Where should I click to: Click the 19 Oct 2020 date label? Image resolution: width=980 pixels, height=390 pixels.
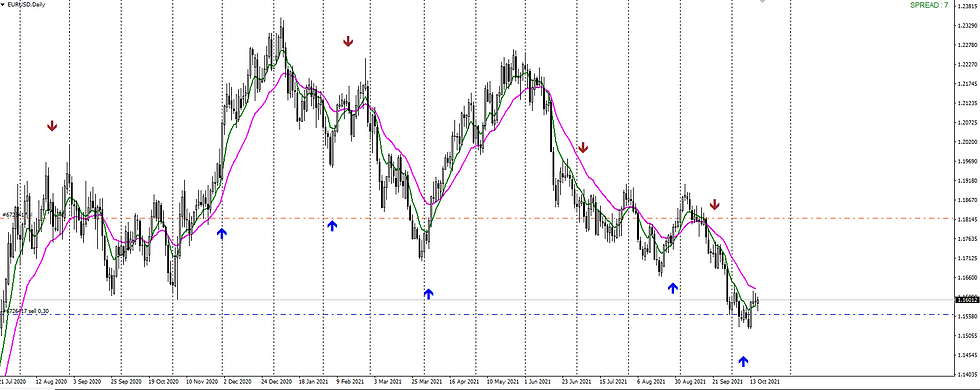coord(164,380)
